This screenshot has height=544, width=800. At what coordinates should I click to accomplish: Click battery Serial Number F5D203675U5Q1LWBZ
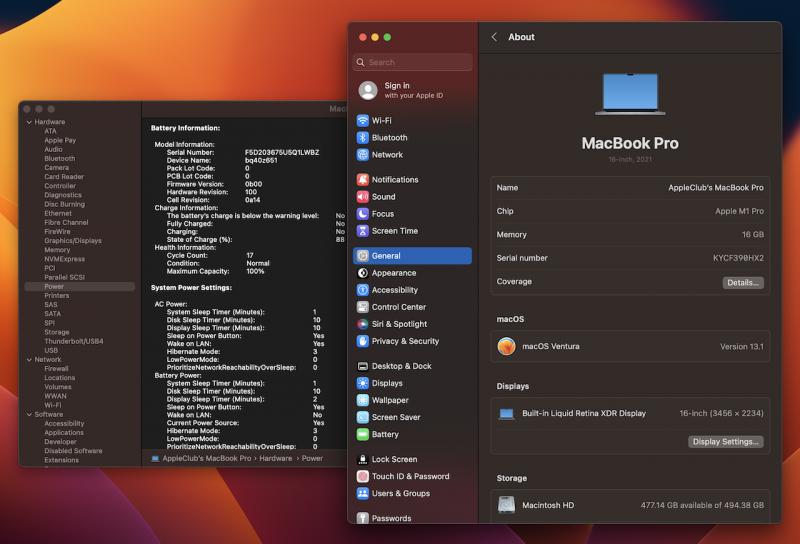point(282,152)
